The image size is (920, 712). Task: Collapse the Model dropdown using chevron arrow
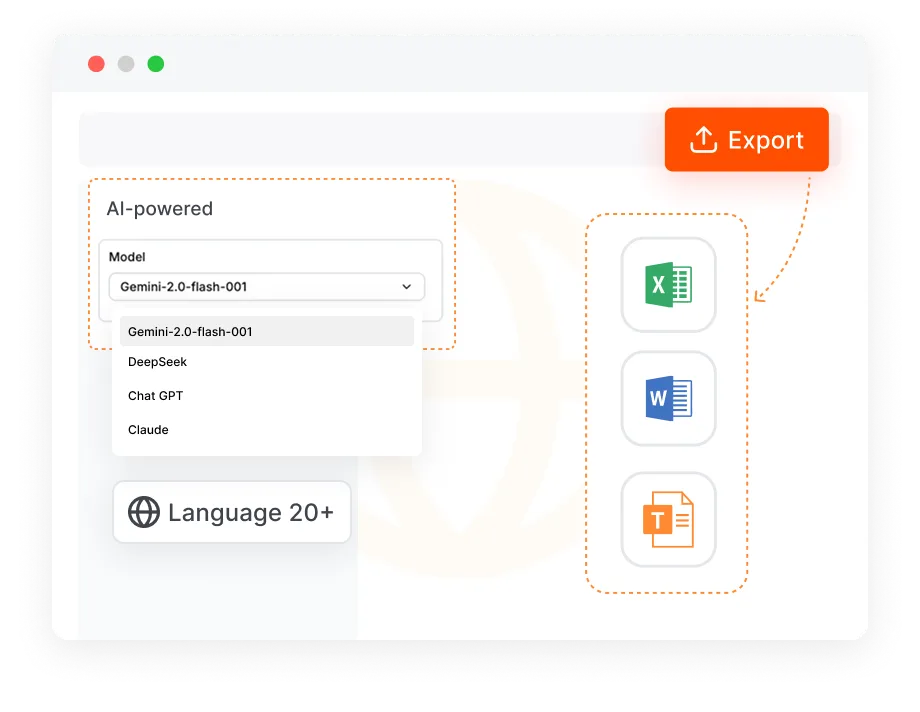(406, 286)
